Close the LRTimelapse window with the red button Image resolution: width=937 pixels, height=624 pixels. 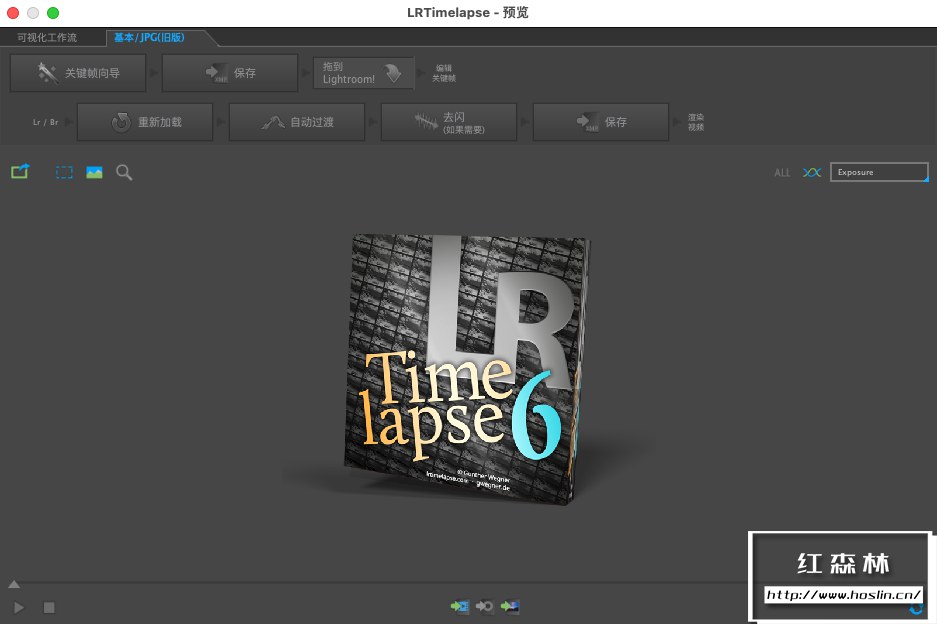(x=13, y=13)
